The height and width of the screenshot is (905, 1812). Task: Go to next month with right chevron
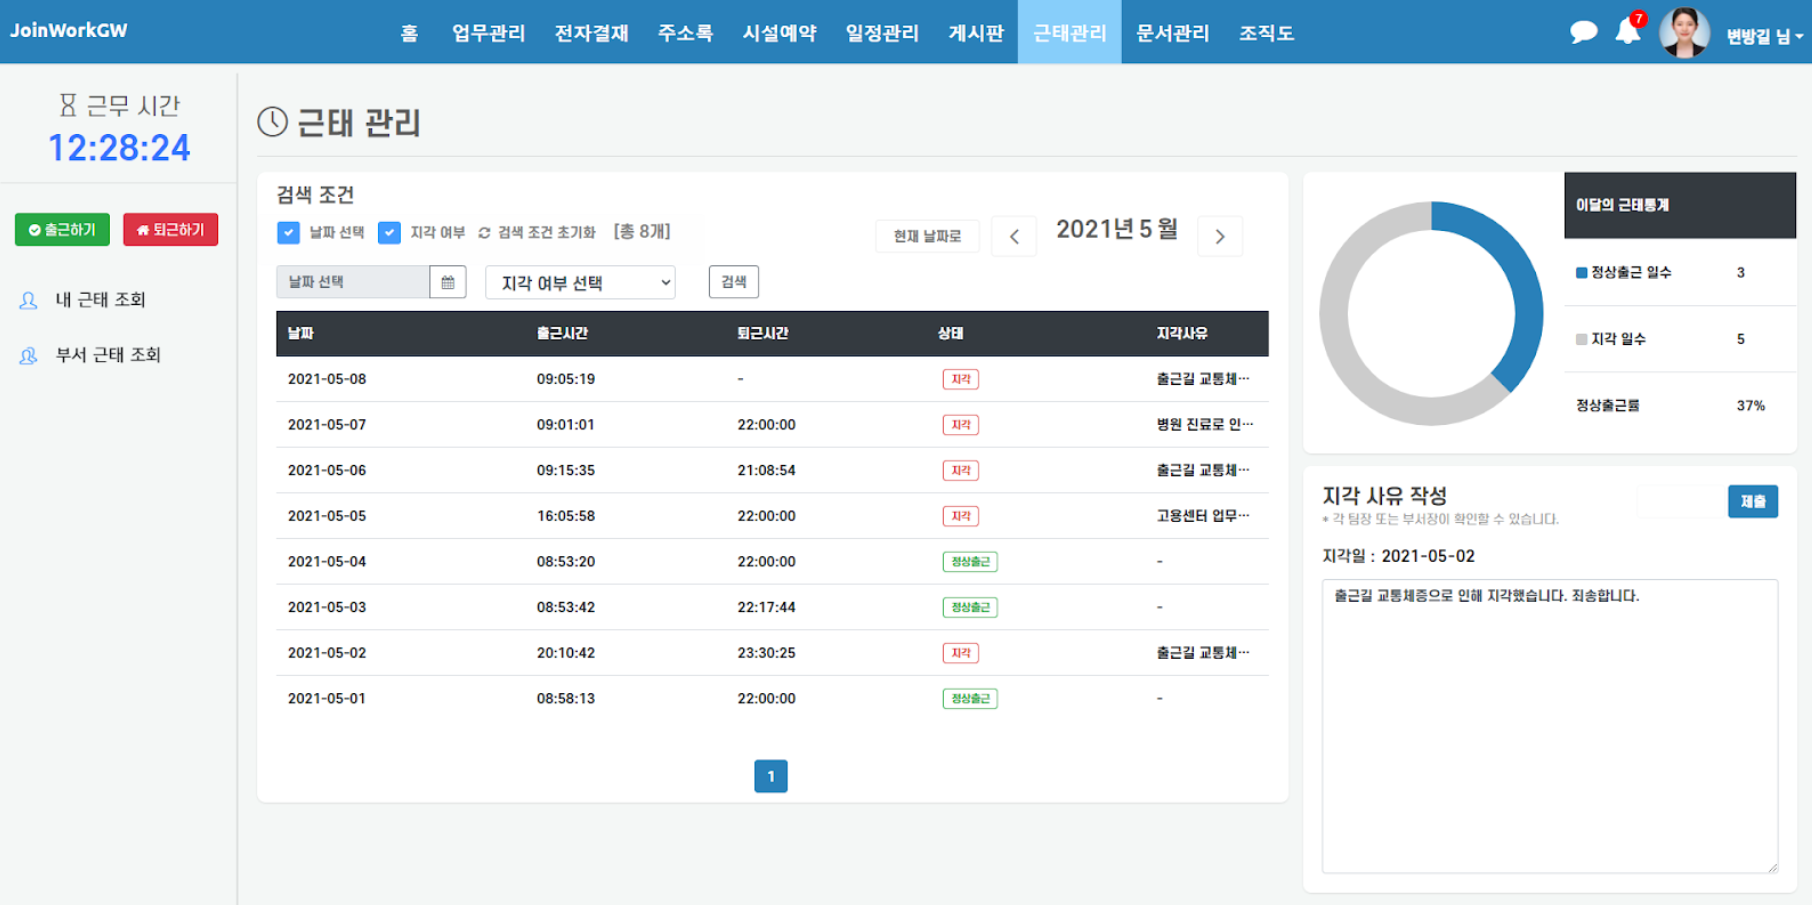point(1220,236)
